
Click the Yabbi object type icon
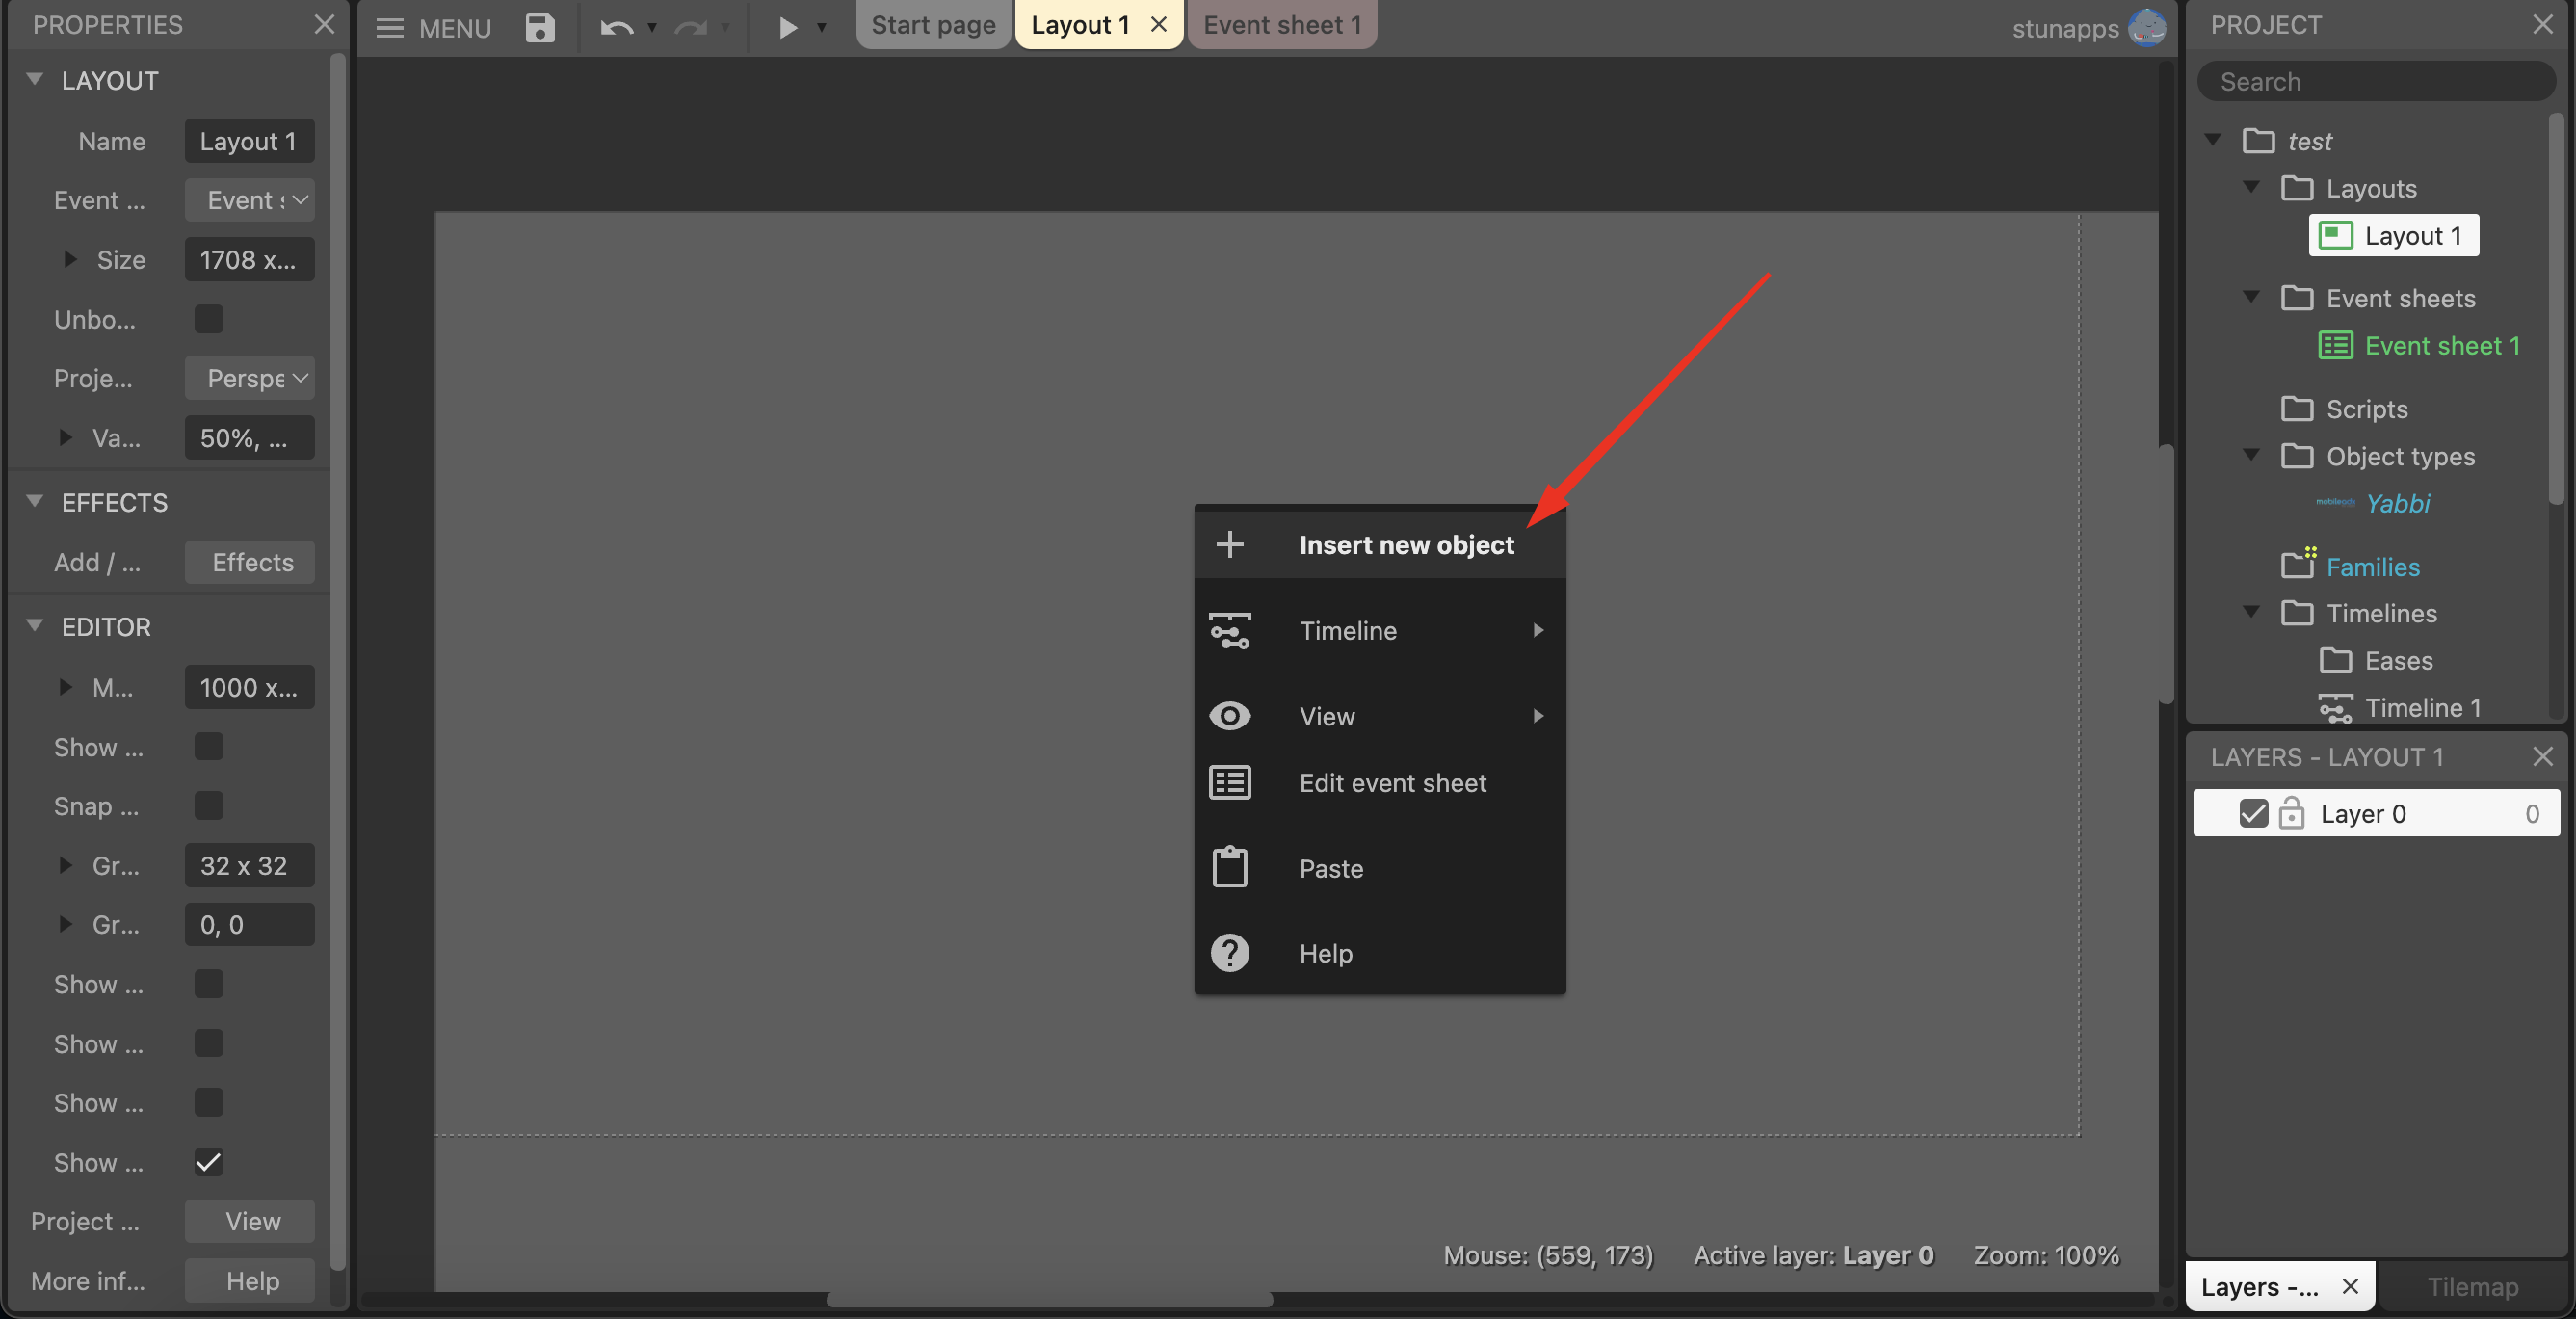(2334, 503)
